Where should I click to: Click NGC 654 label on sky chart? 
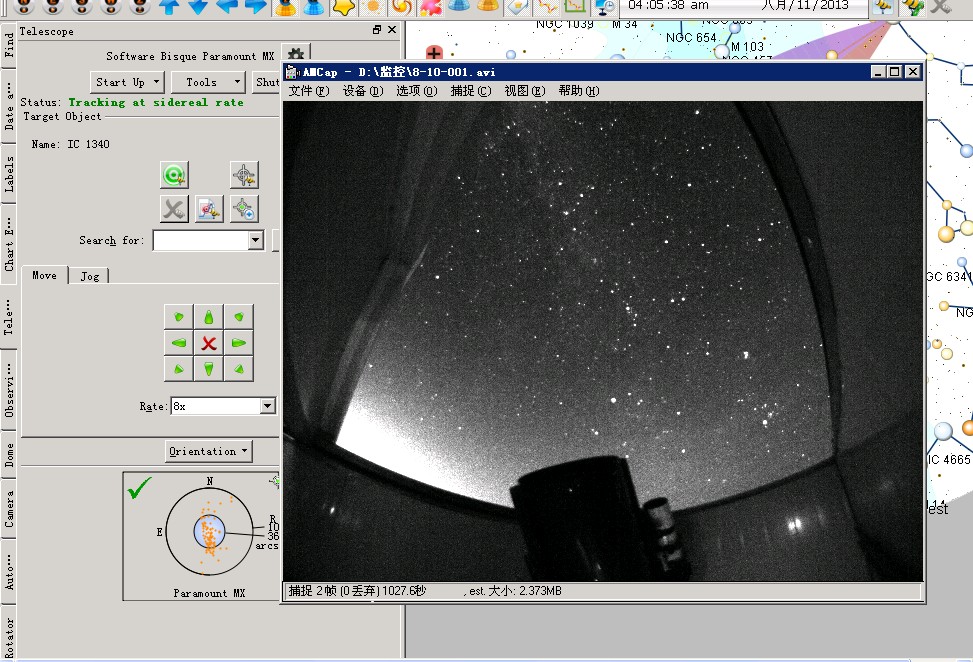(691, 38)
